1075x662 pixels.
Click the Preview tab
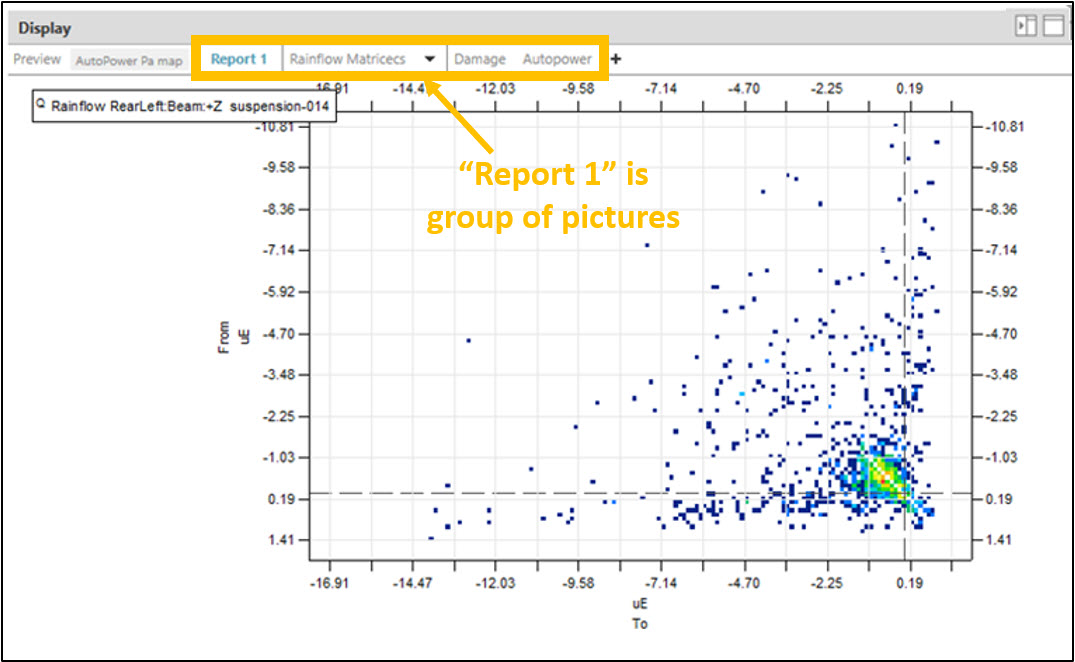click(37, 59)
